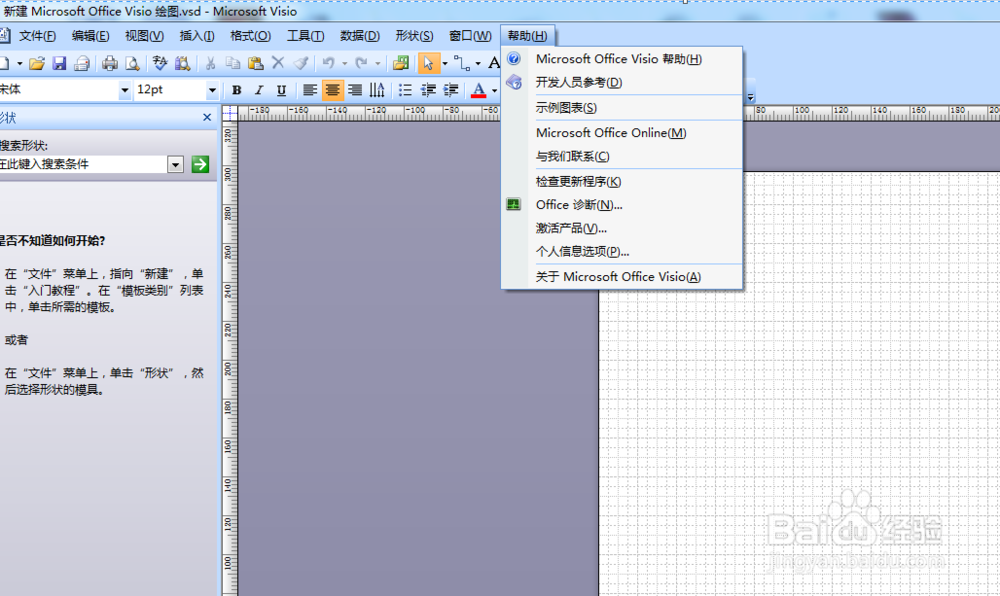
Task: Open Print Preview from toolbar
Action: click(132, 63)
